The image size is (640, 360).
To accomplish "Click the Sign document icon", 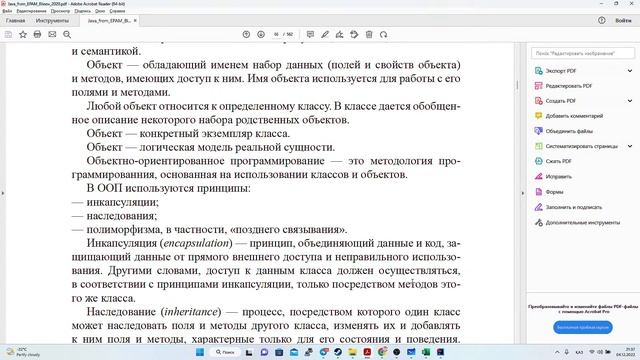I will click(339, 35).
